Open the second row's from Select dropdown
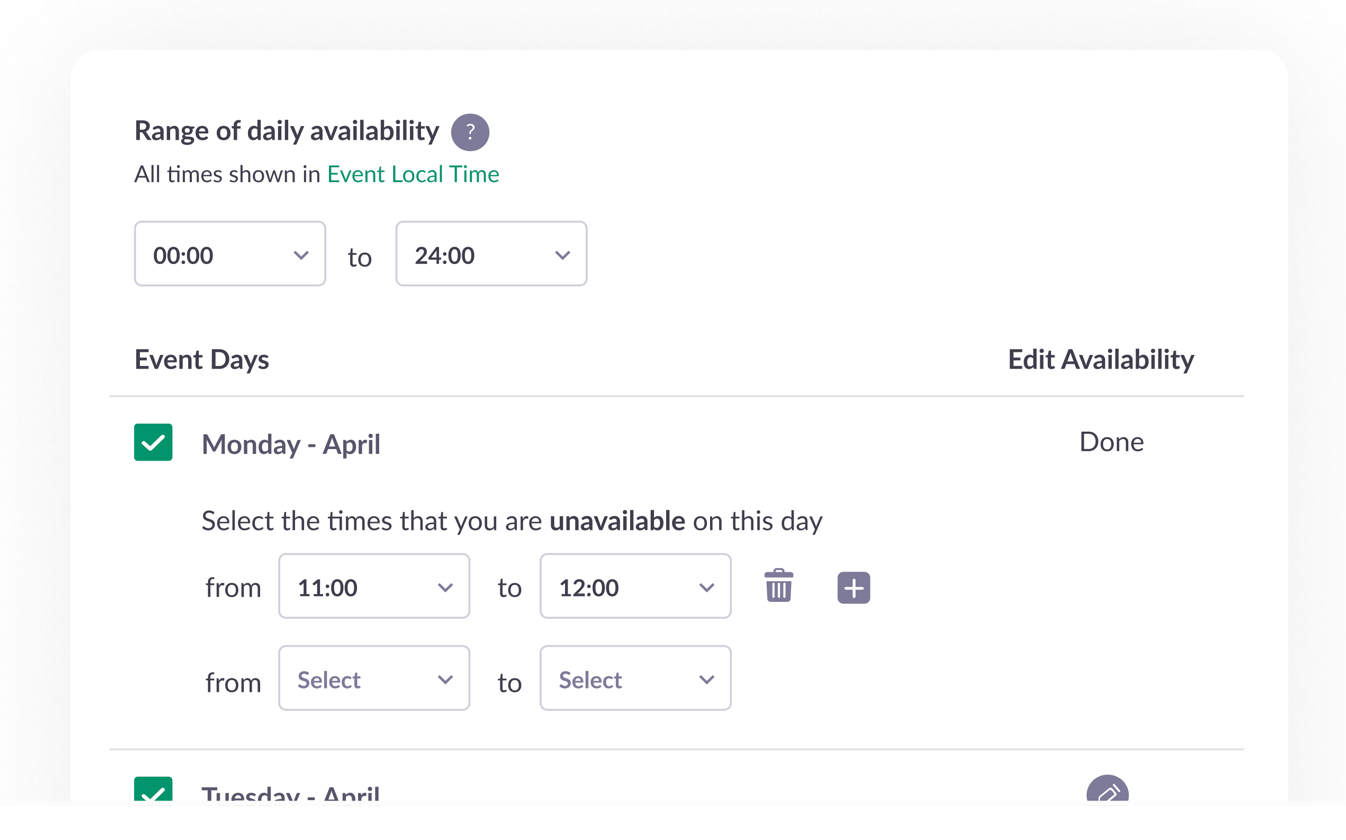Screen dimensions: 1346x840 [x=374, y=678]
